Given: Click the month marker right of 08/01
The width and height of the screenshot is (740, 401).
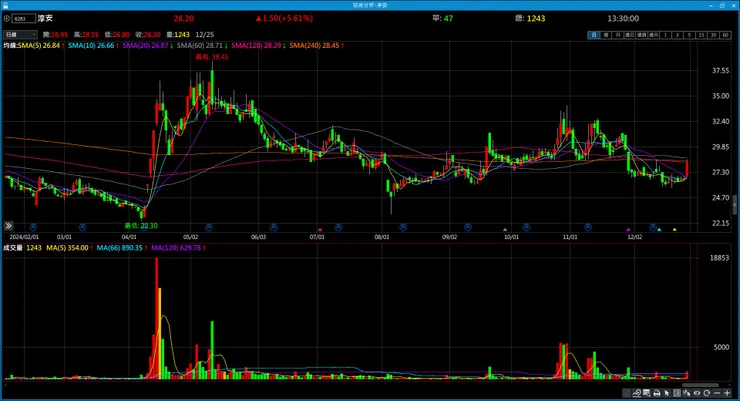Looking at the screenshot, I should (404, 227).
